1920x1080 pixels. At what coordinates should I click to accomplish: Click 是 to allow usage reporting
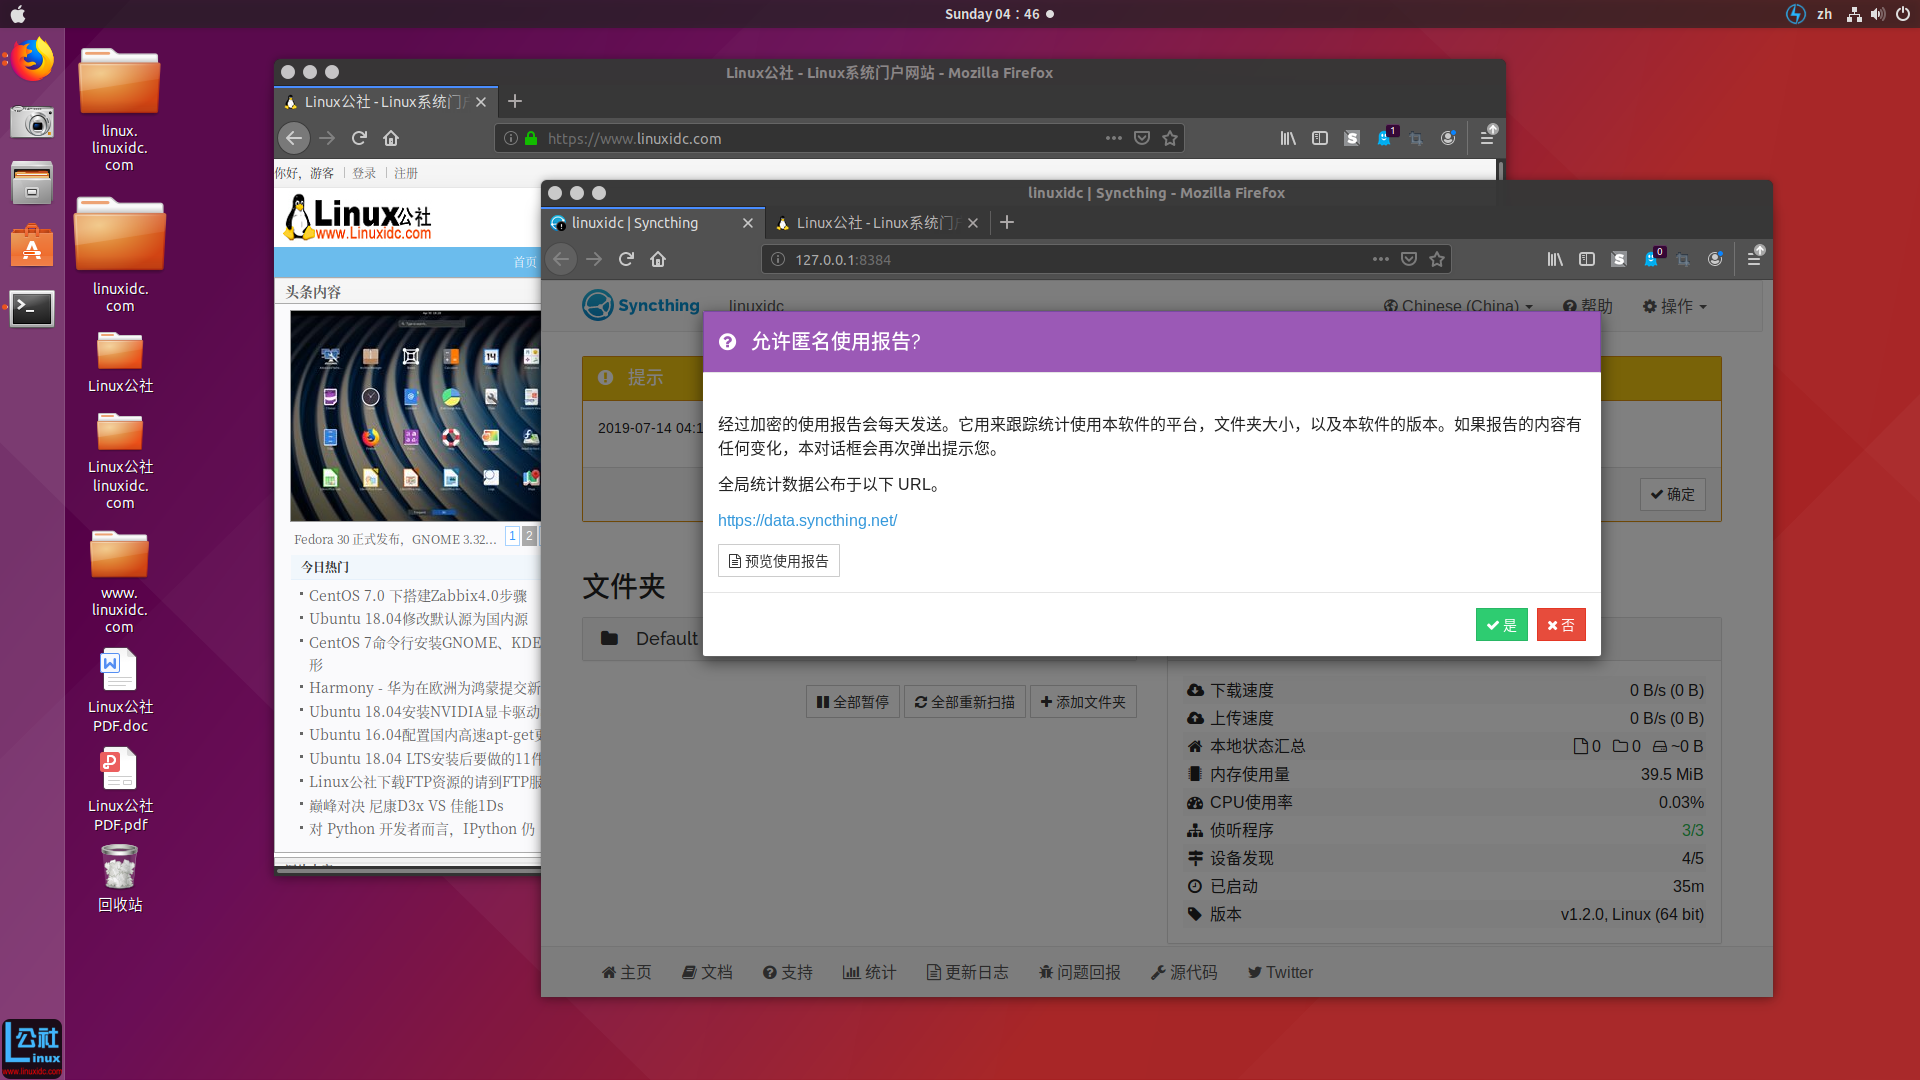1501,625
